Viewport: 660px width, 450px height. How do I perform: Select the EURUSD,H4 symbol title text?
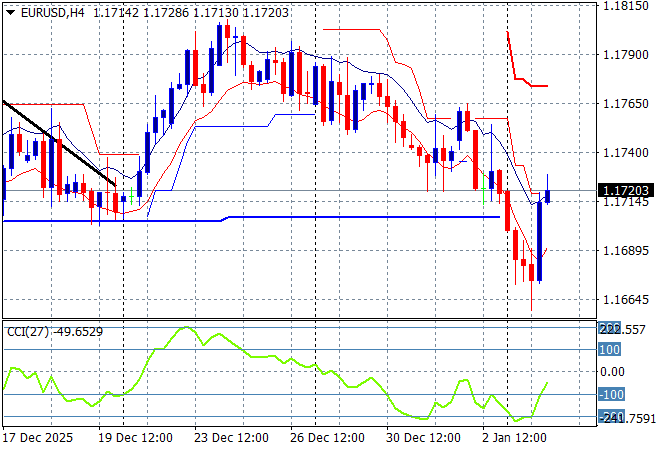pyautogui.click(x=53, y=13)
